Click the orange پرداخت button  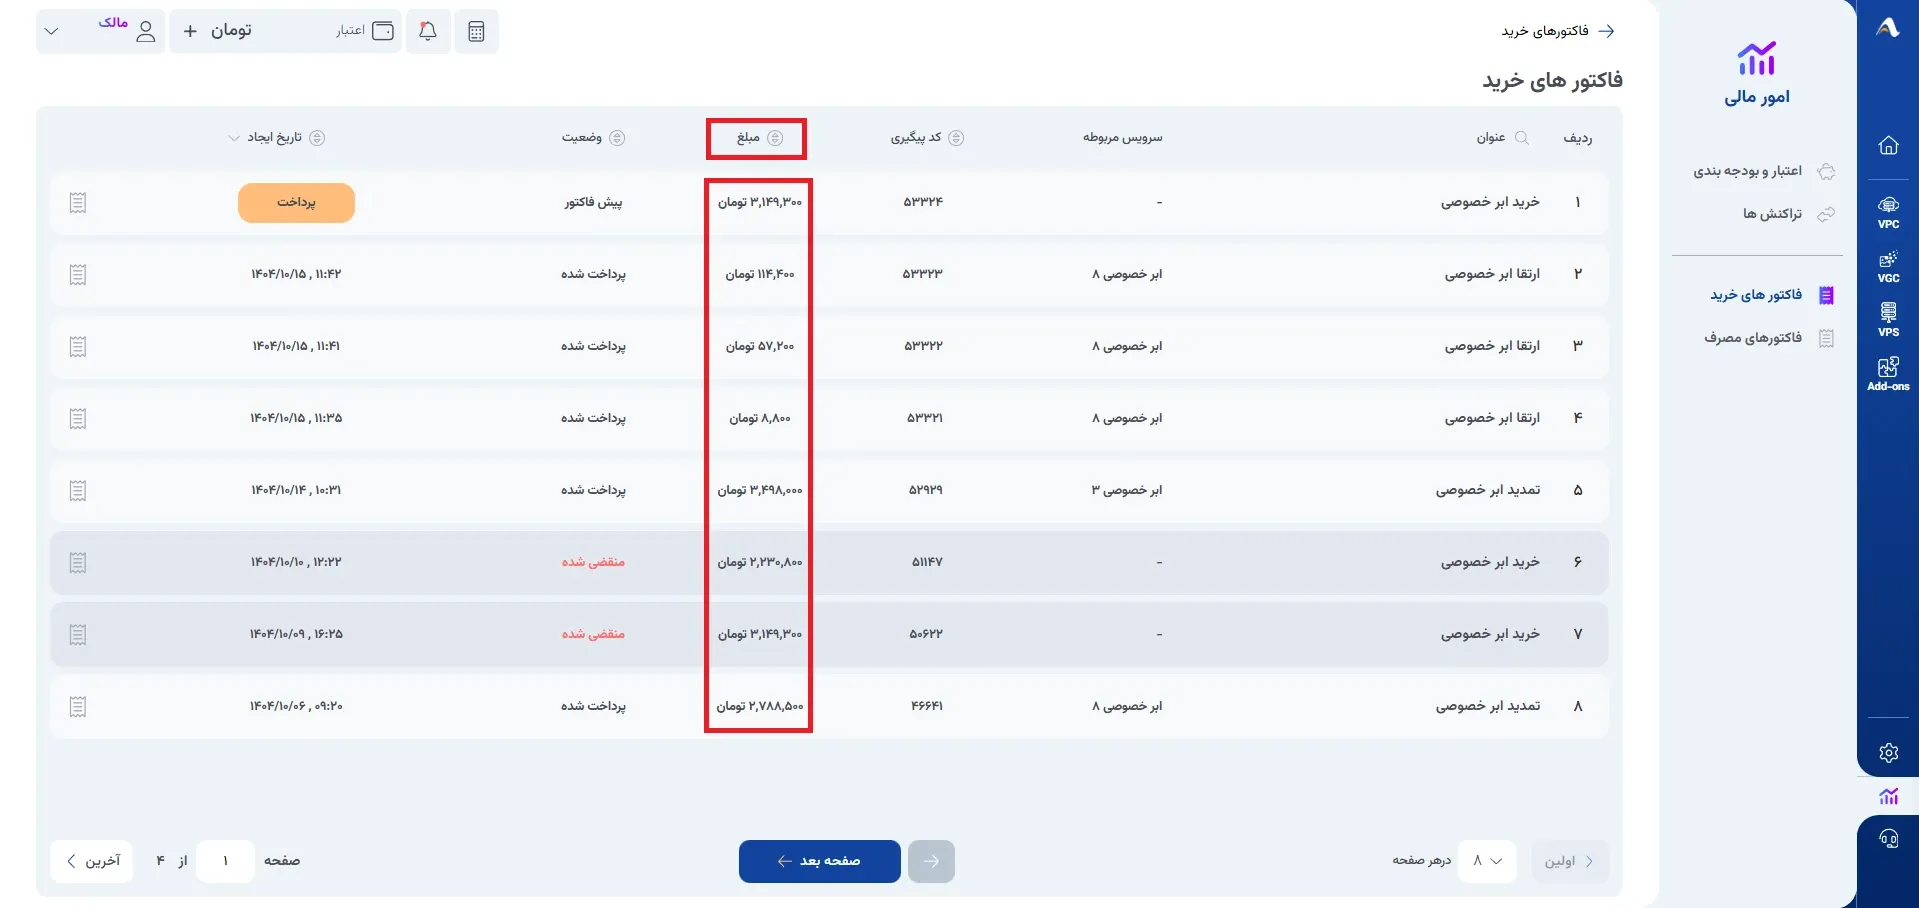click(x=296, y=203)
